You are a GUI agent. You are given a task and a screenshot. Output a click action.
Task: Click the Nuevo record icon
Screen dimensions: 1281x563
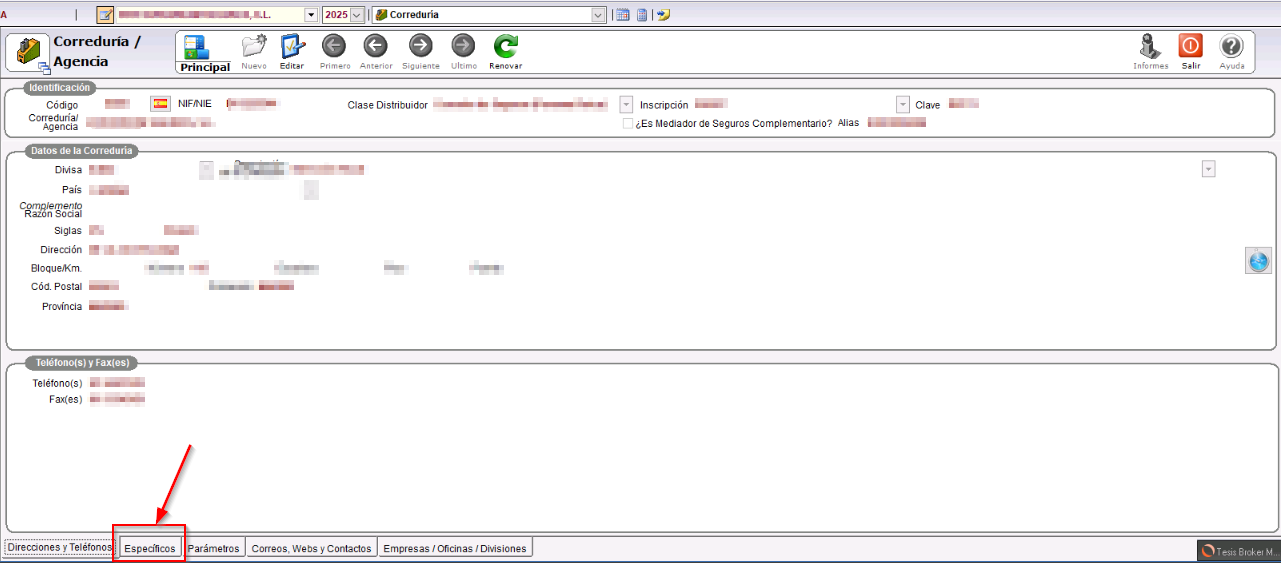click(x=254, y=52)
